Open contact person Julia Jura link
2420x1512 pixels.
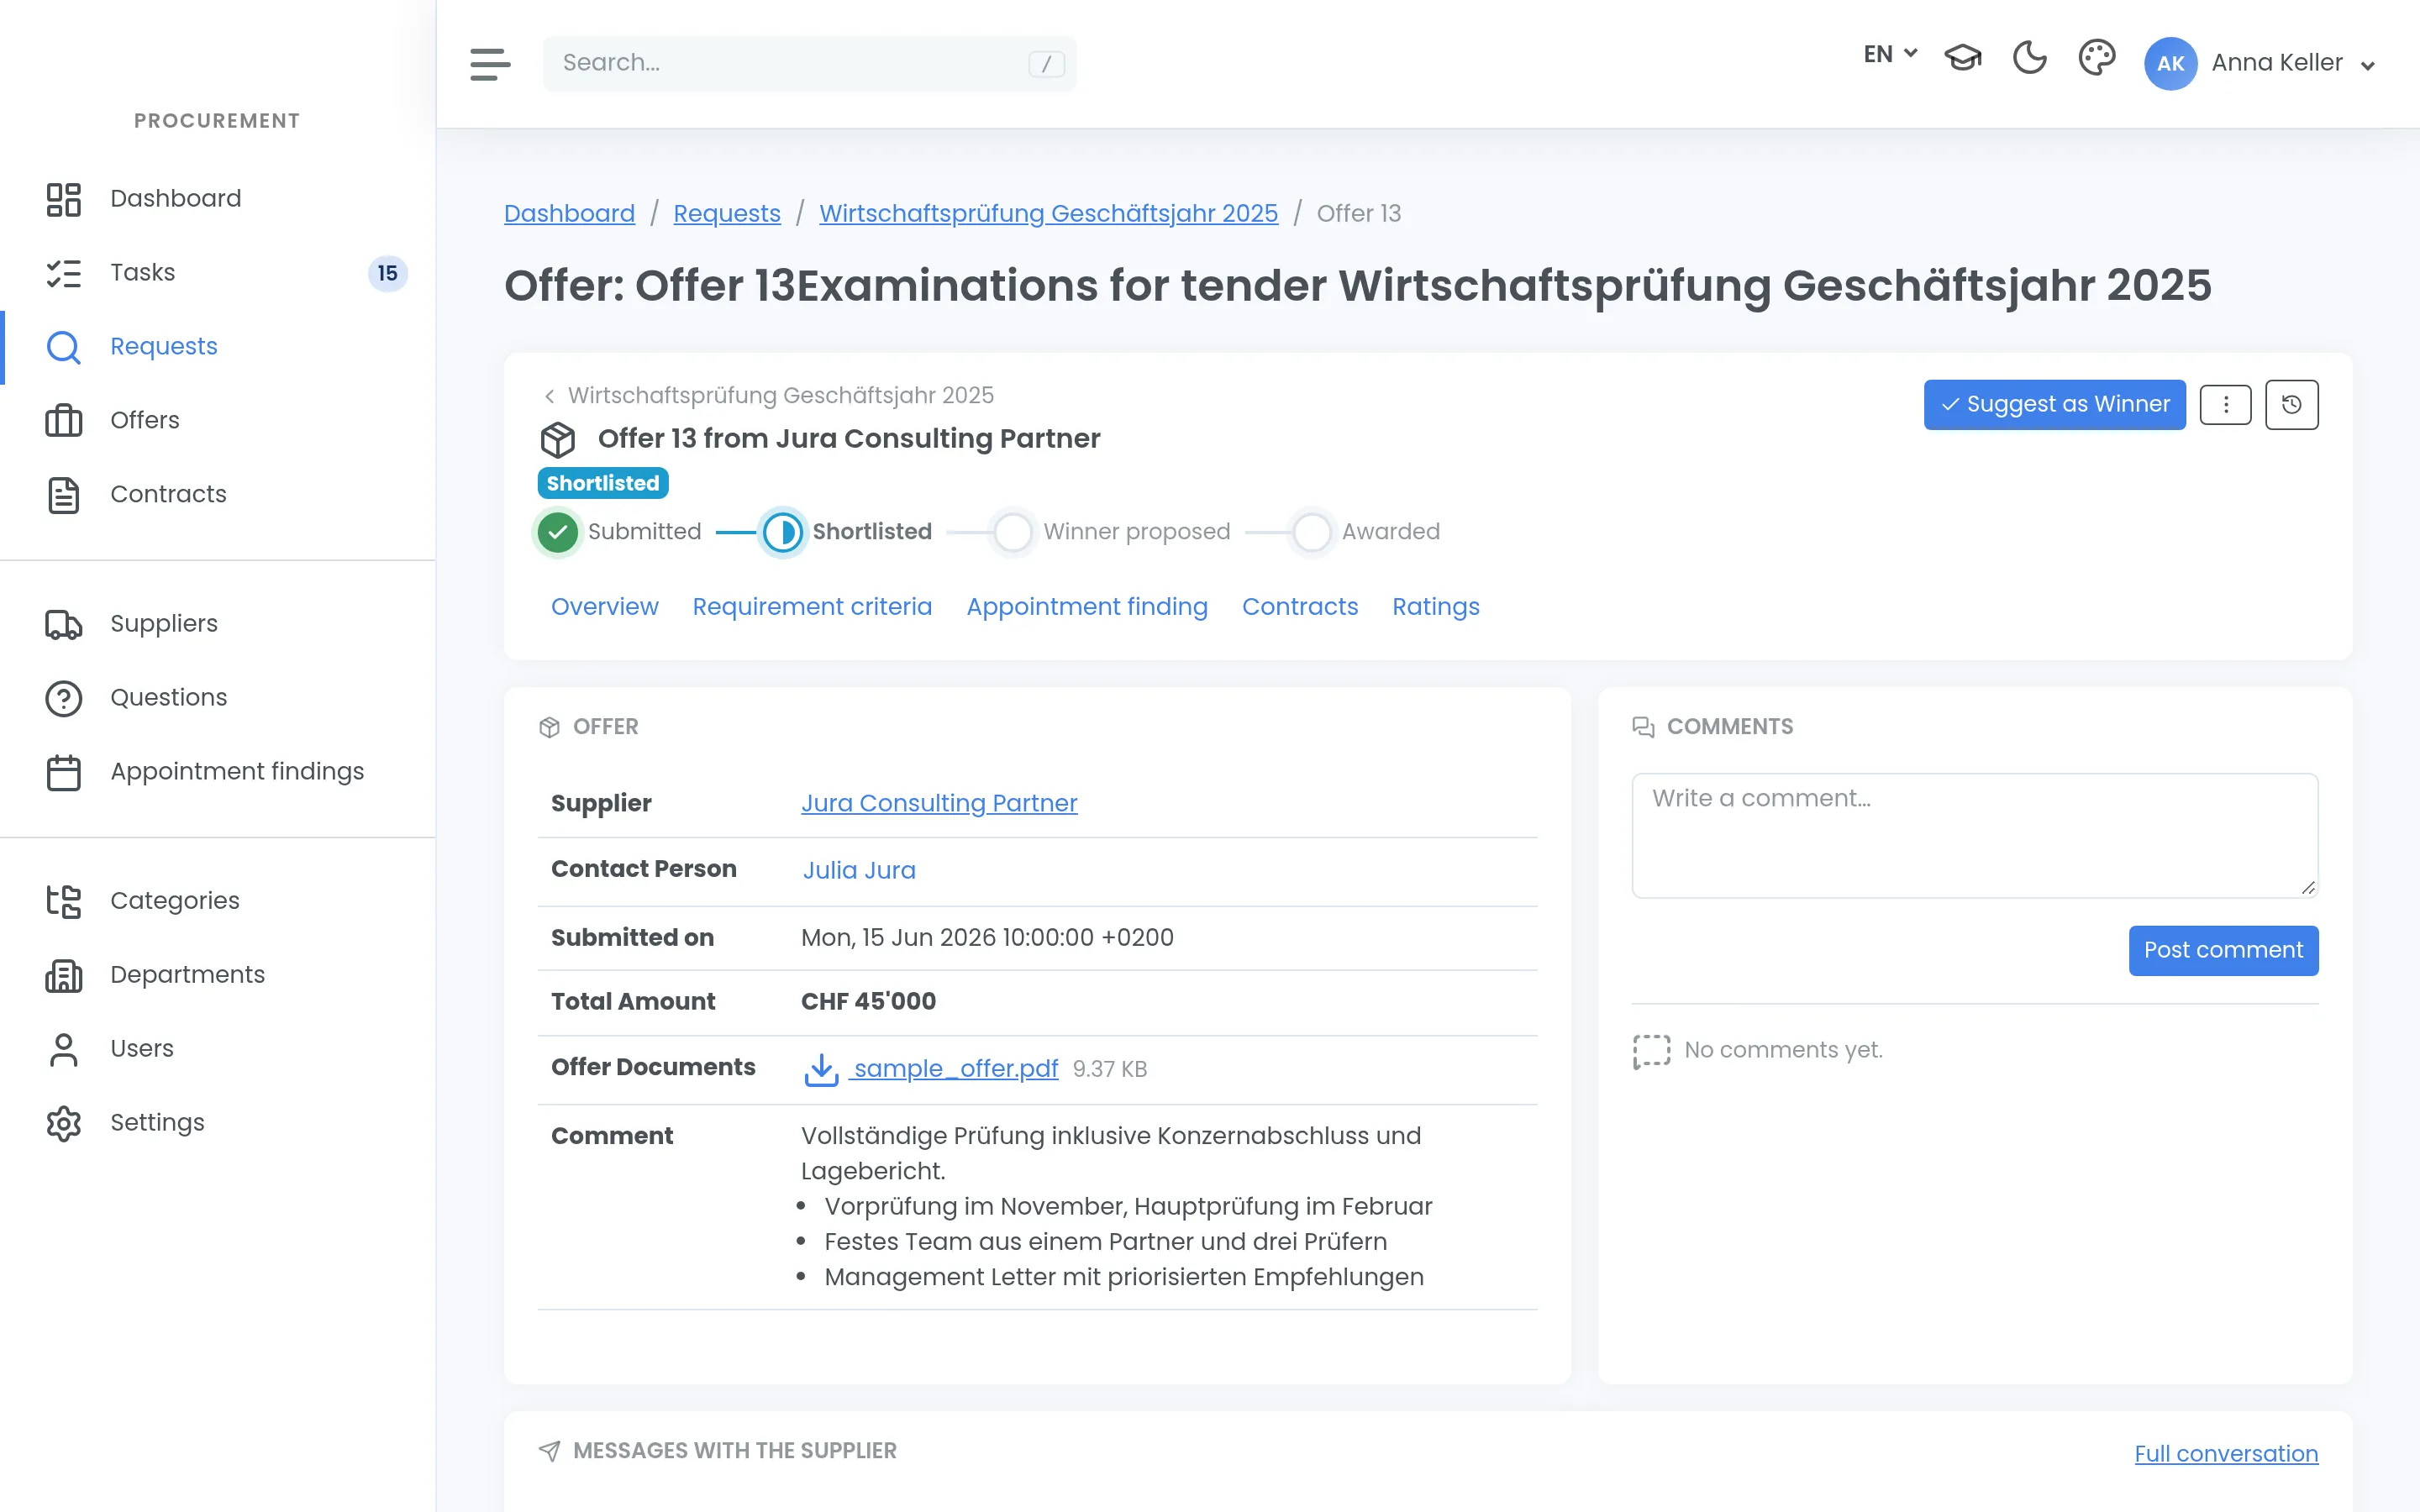coord(859,870)
